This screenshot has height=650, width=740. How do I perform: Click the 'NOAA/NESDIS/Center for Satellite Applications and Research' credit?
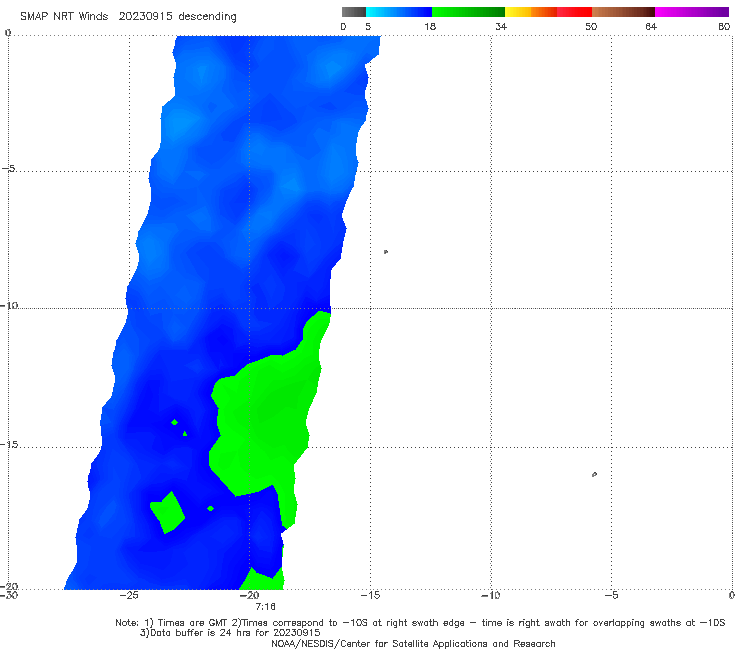tap(413, 643)
